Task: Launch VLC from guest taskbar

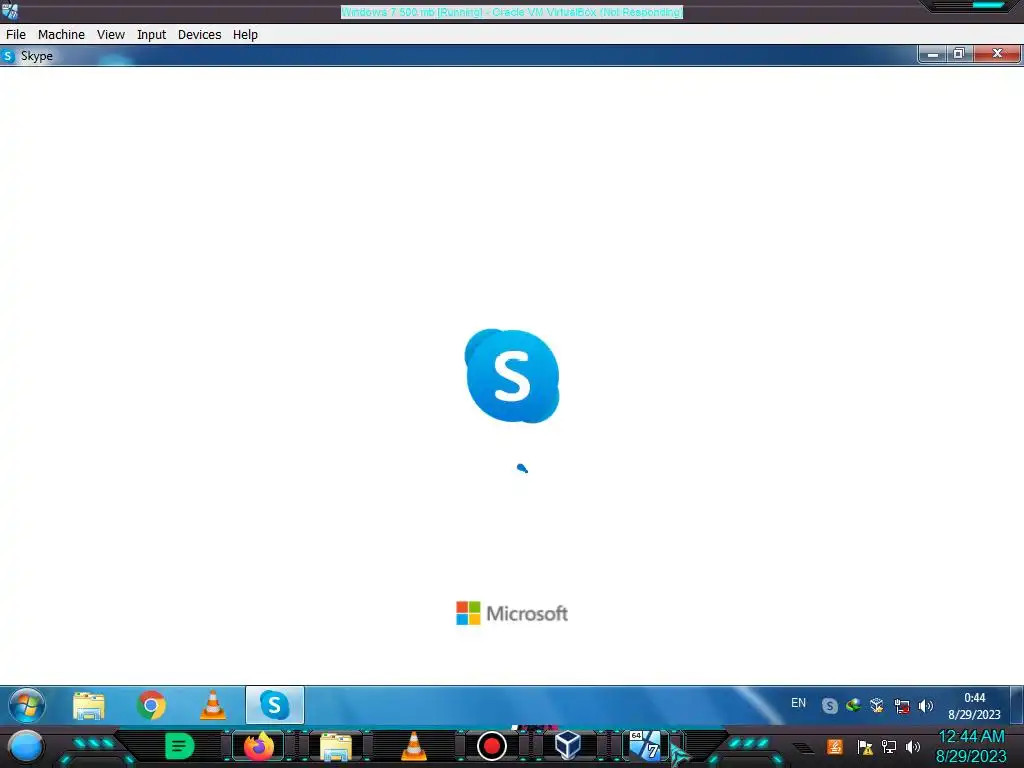Action: click(213, 706)
